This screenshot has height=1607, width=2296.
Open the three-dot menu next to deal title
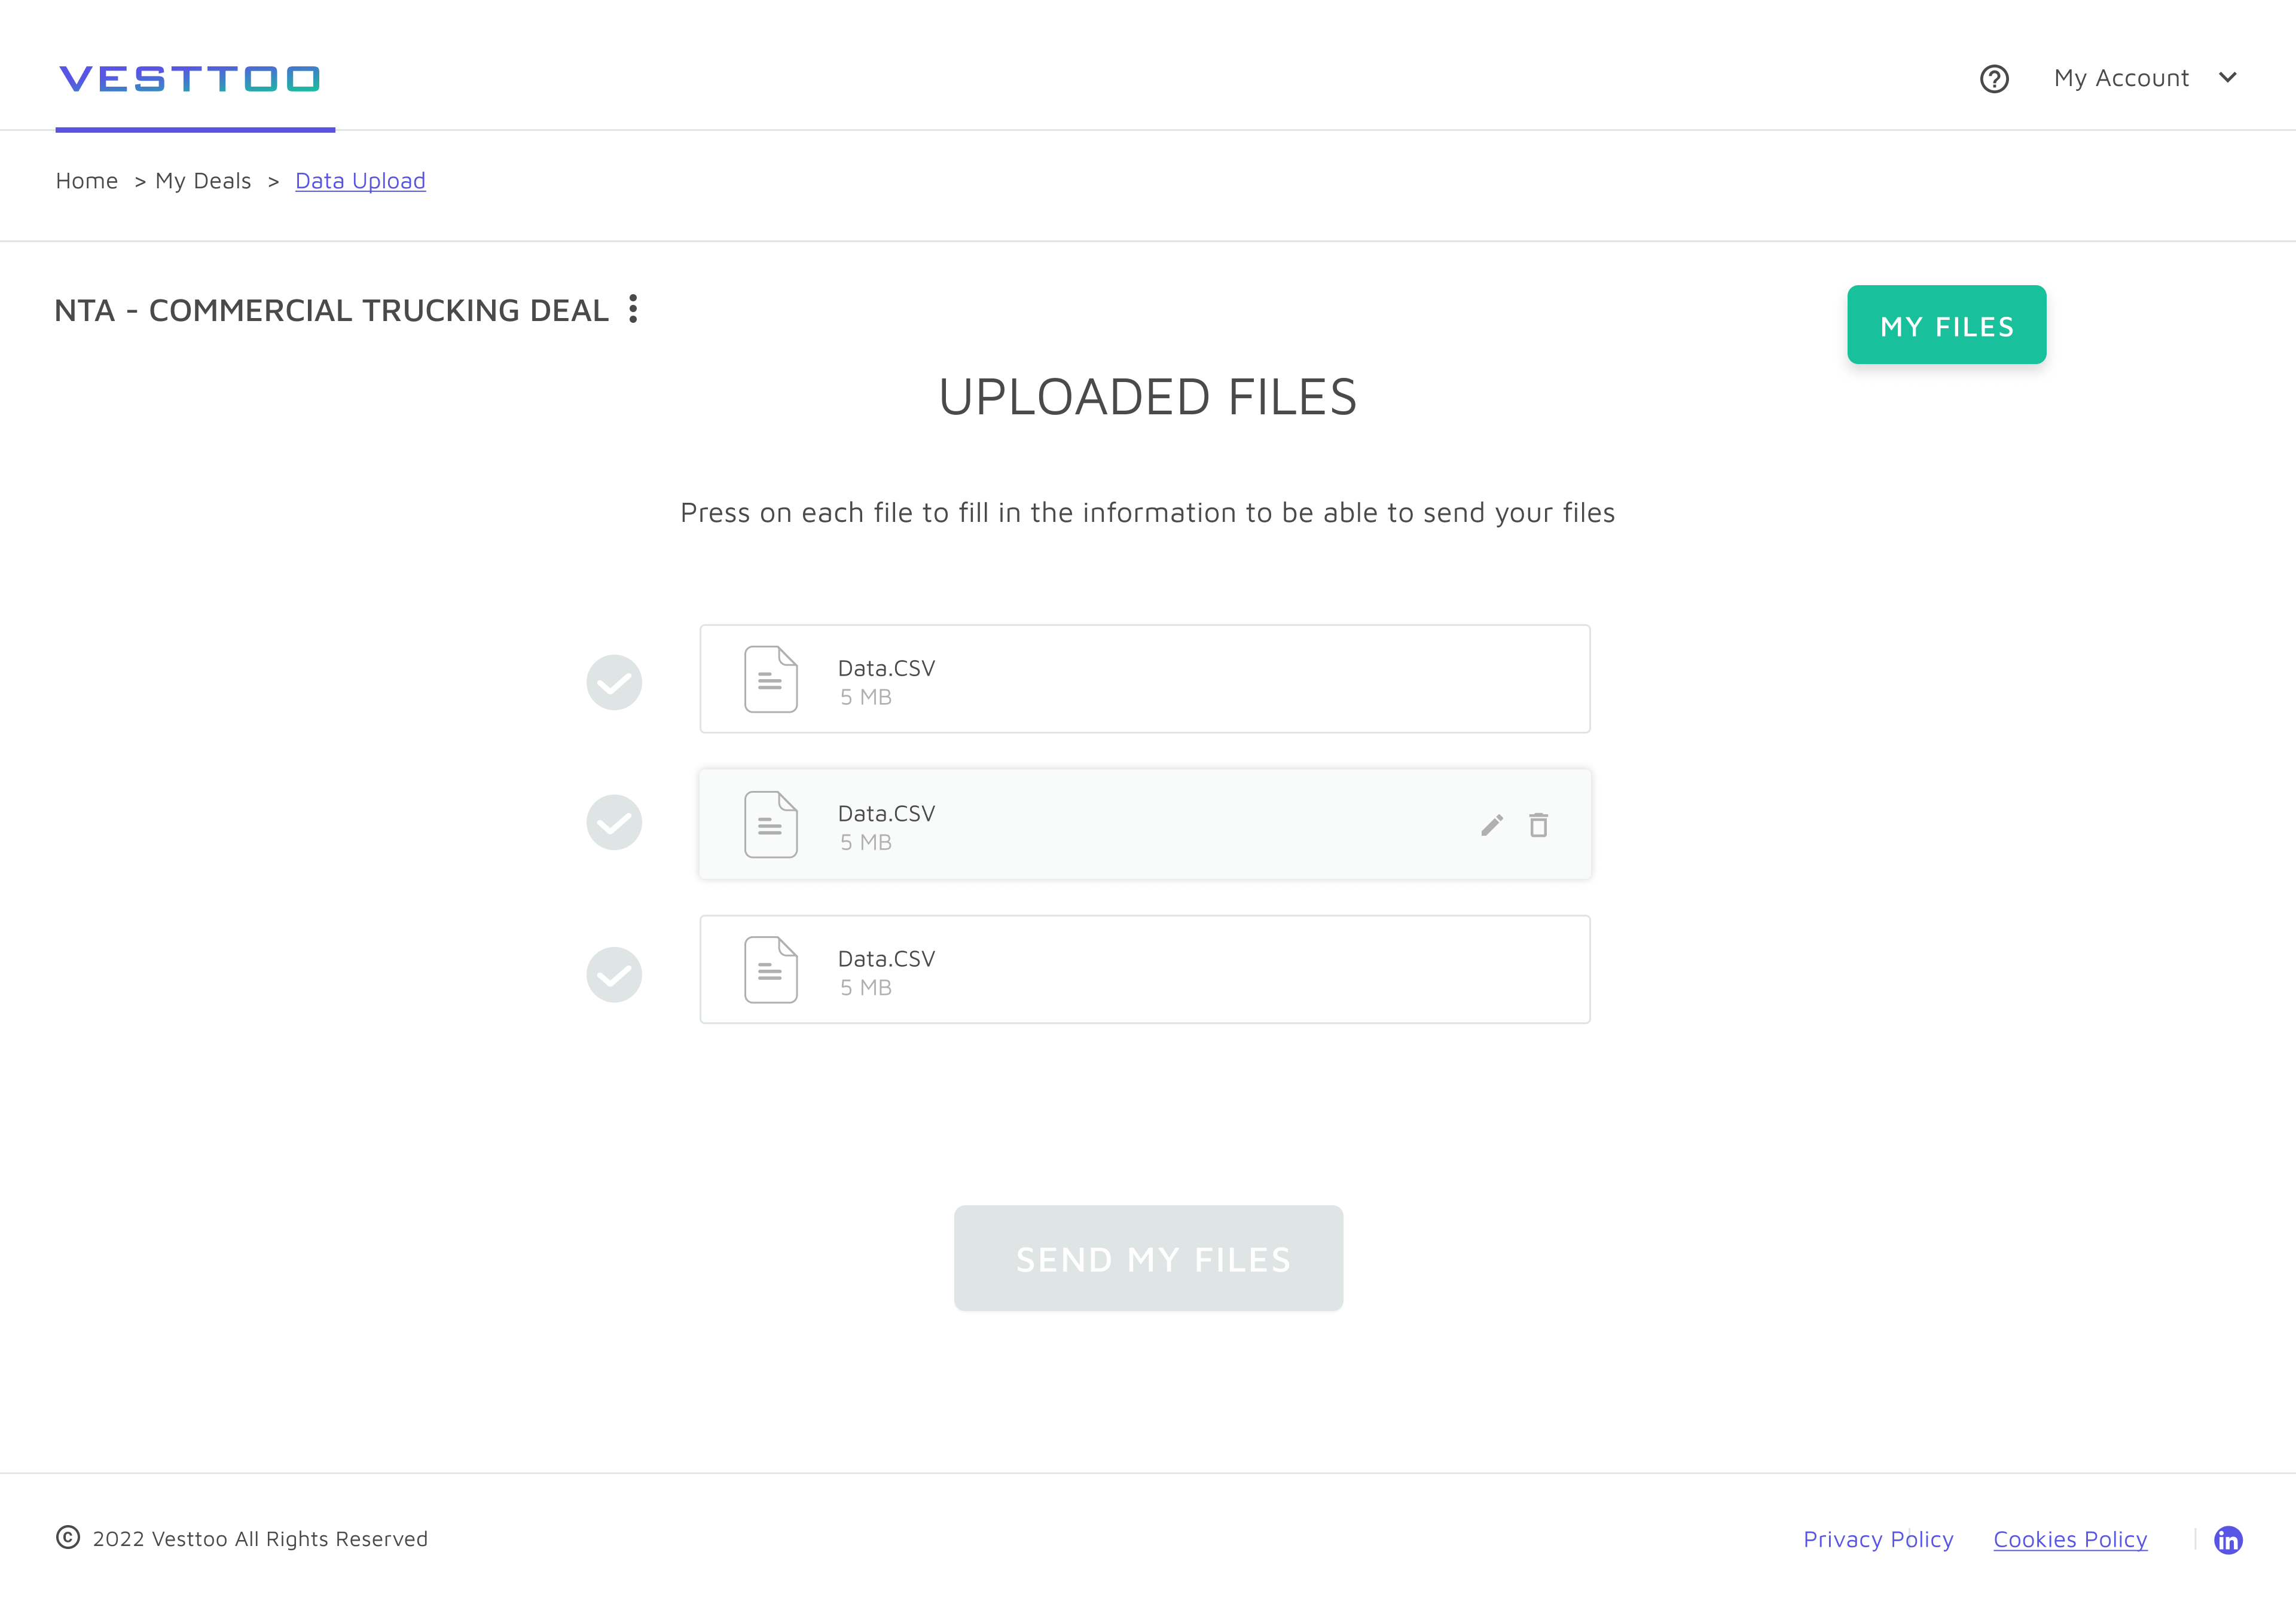633,309
